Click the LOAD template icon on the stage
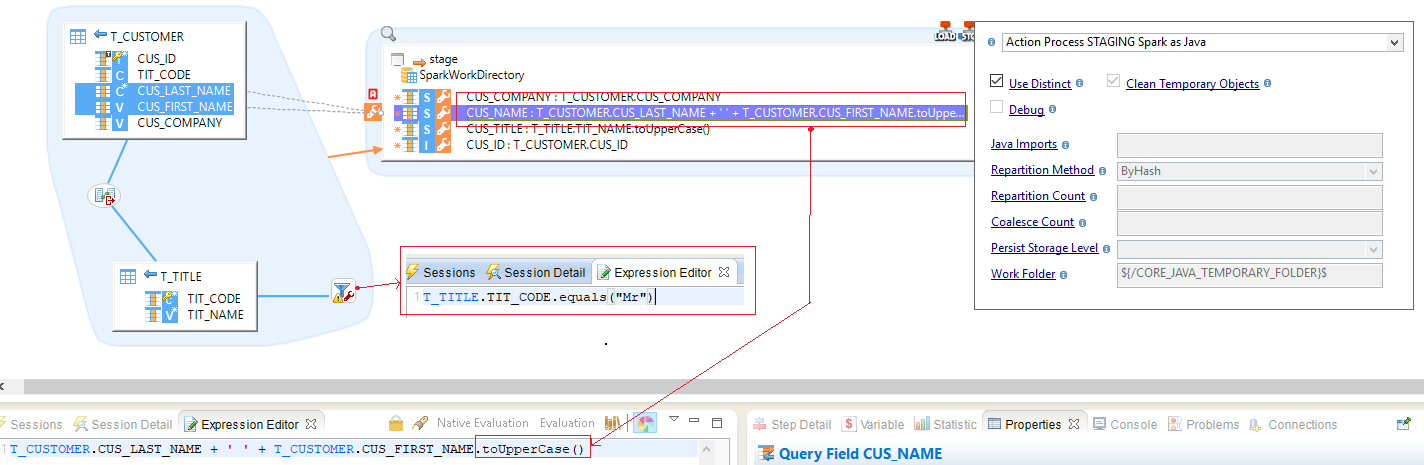1424x465 pixels. (944, 31)
